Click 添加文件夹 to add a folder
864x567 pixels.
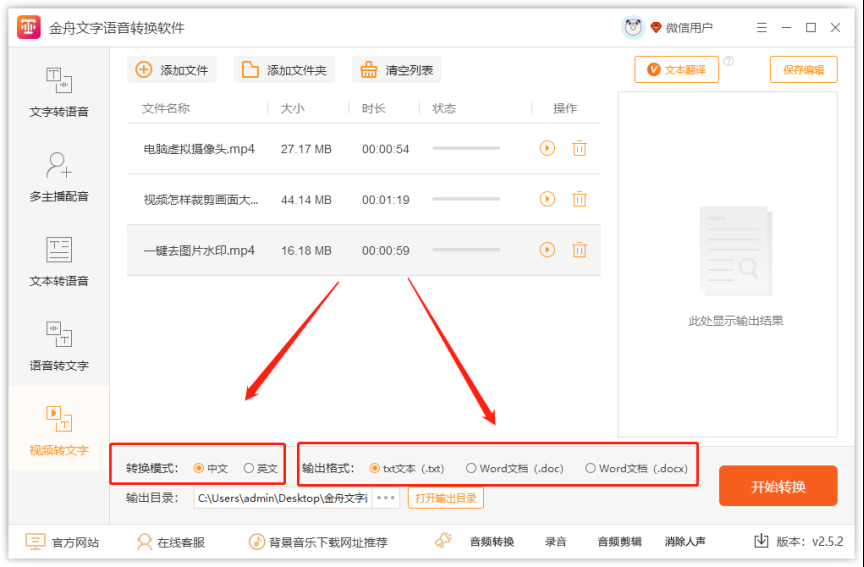point(285,70)
